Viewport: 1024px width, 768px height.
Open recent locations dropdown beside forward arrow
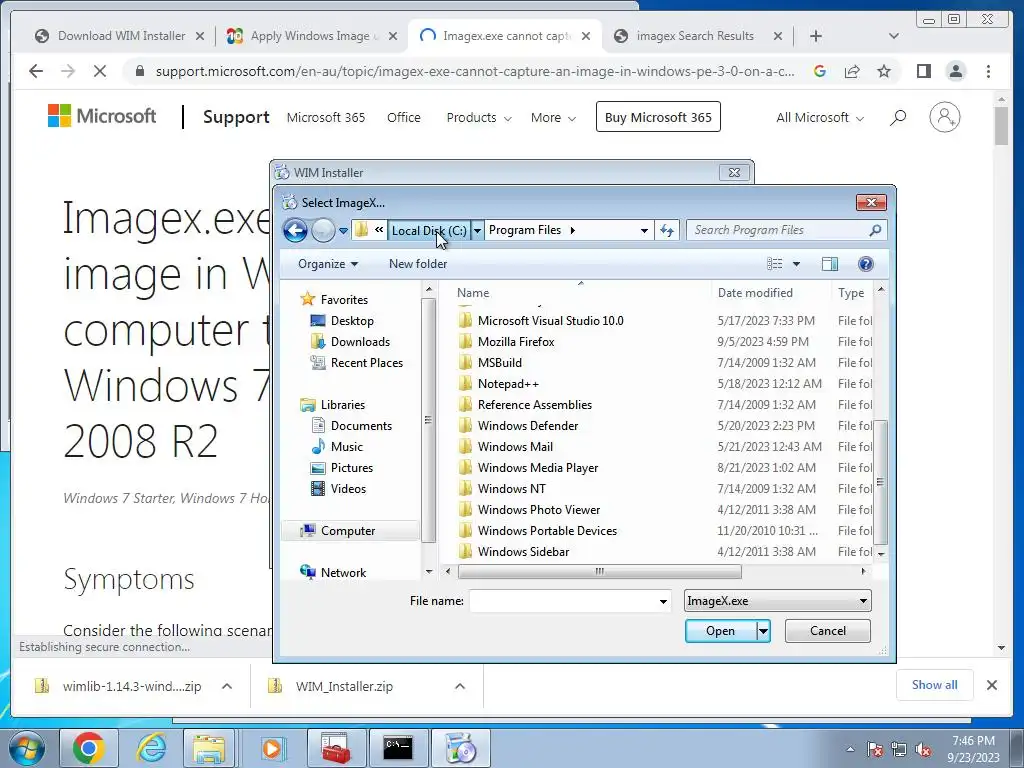[x=343, y=231]
